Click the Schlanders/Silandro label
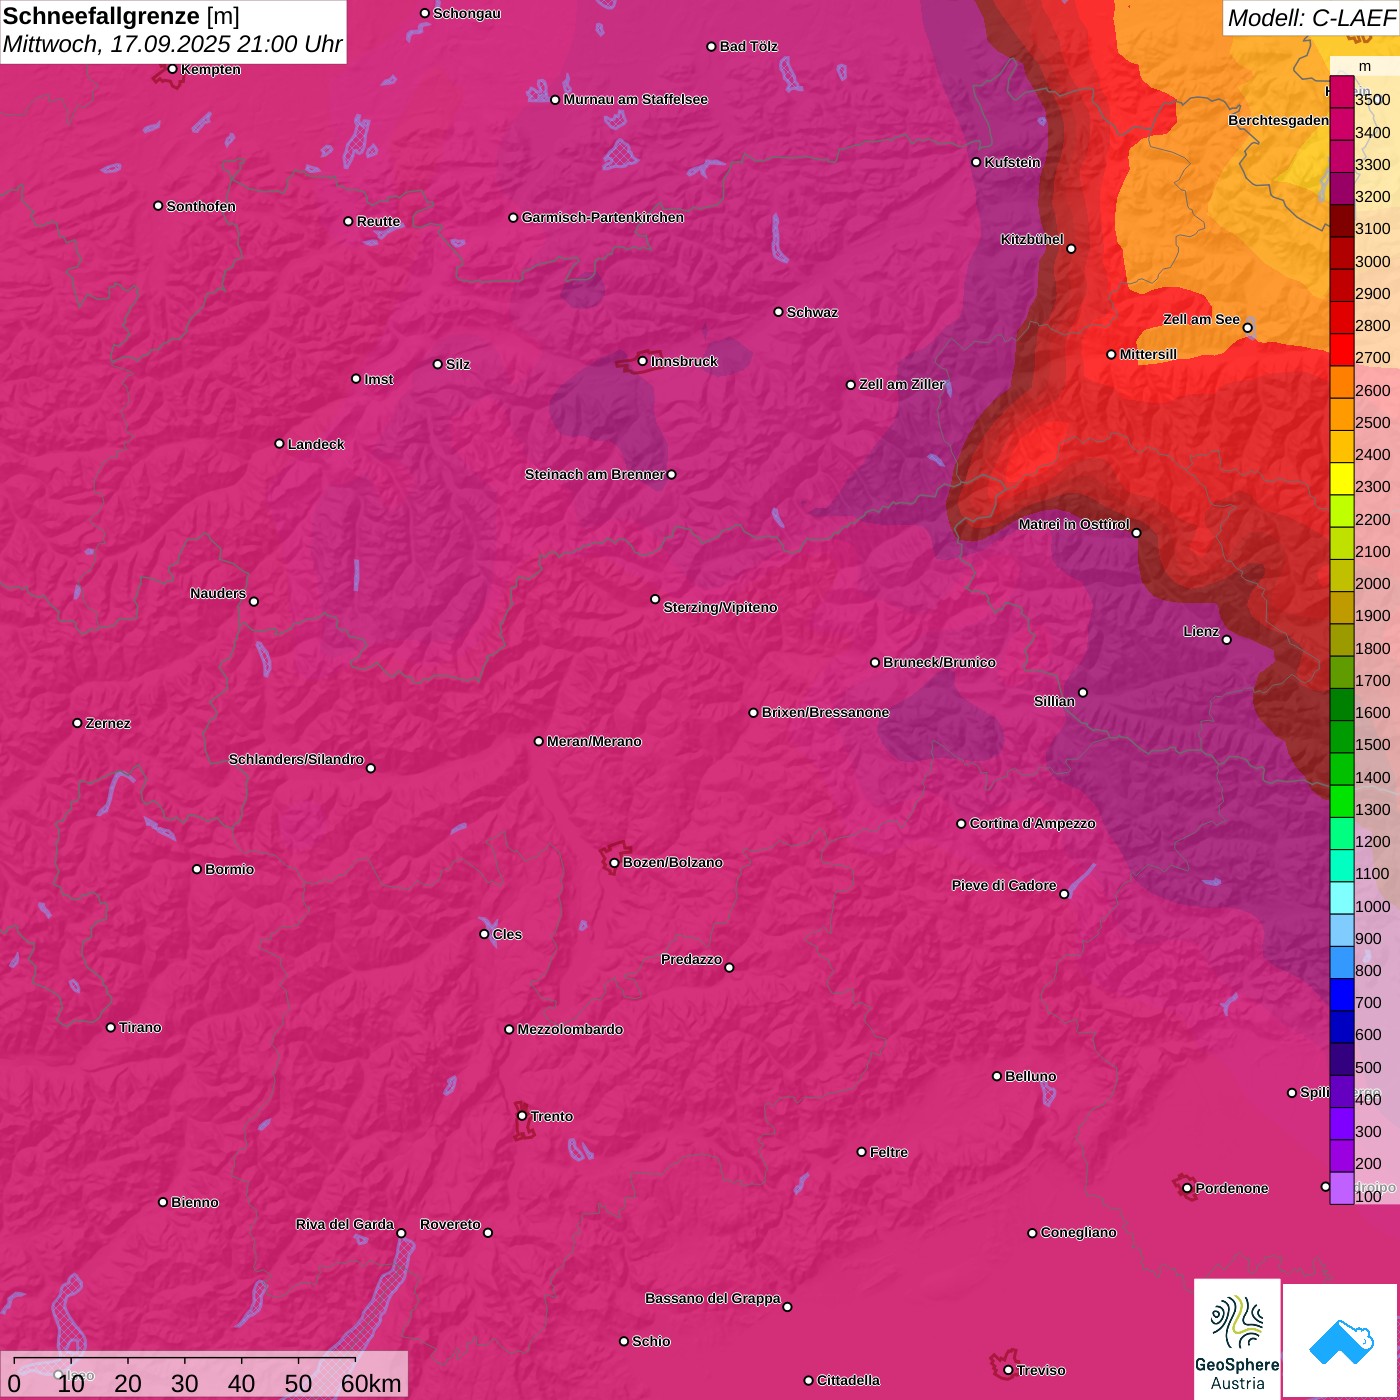This screenshot has height=1400, width=1400. [x=296, y=760]
